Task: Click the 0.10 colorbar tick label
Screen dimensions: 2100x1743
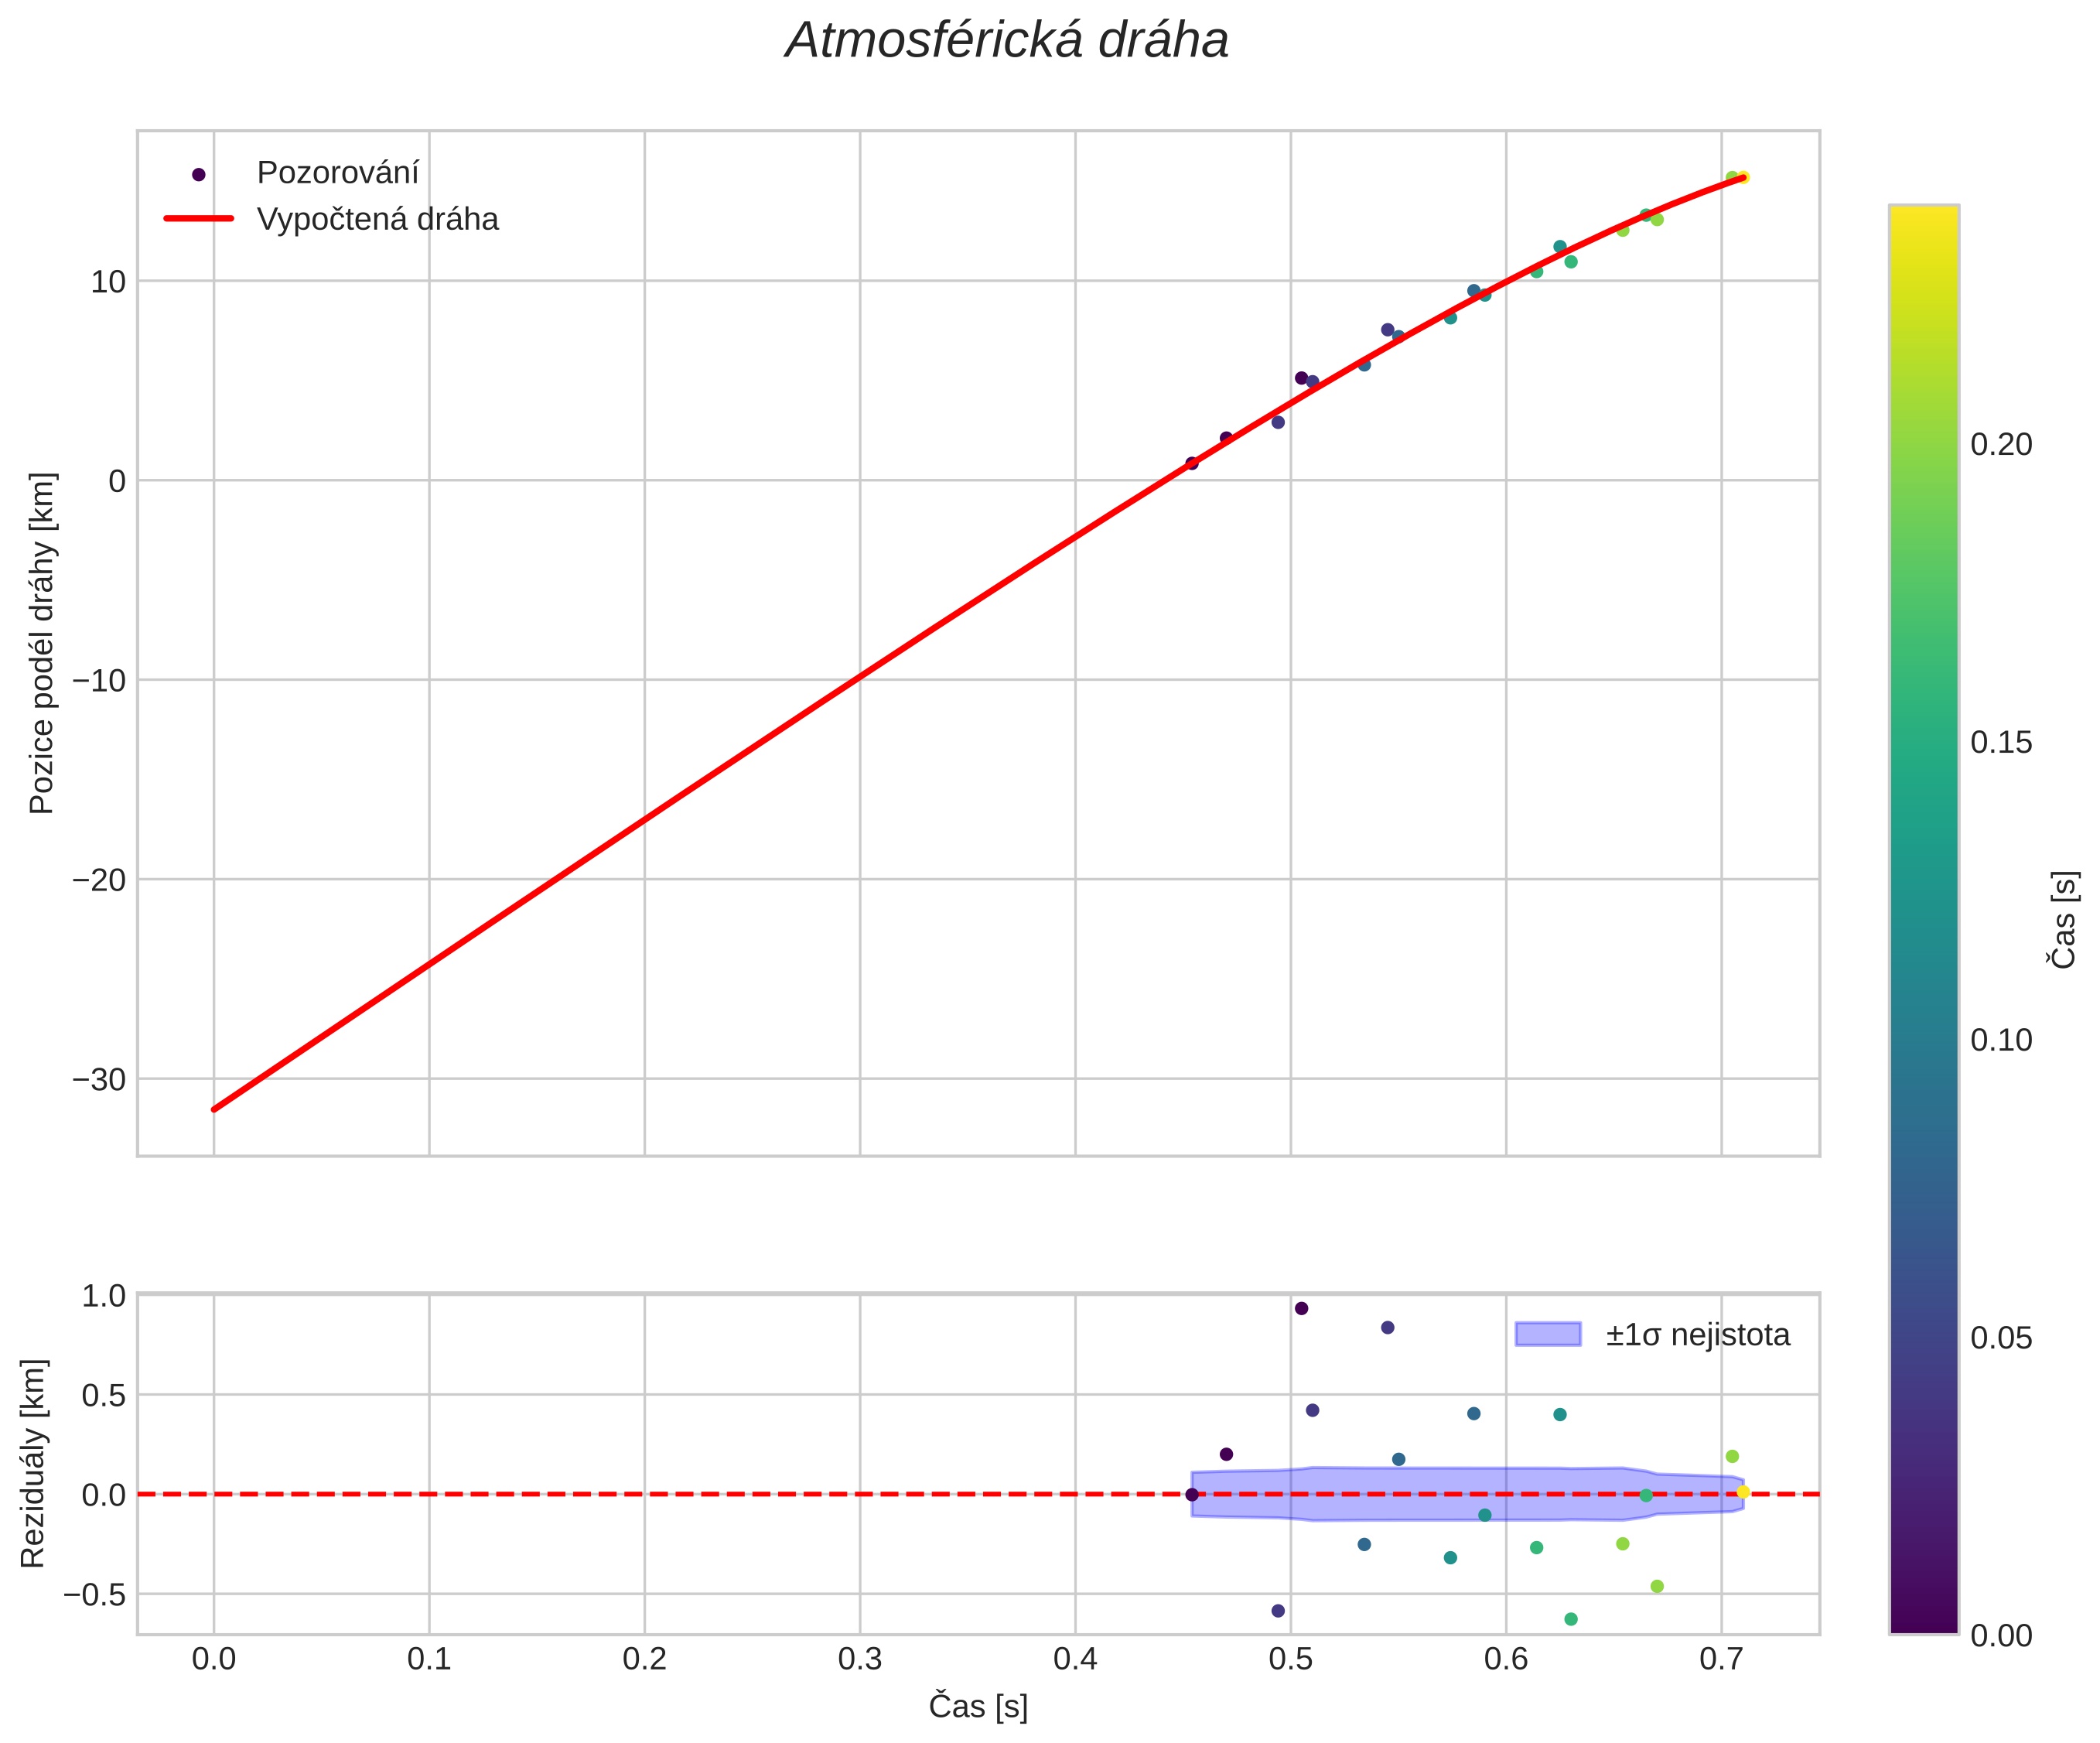Action: click(2000, 1040)
